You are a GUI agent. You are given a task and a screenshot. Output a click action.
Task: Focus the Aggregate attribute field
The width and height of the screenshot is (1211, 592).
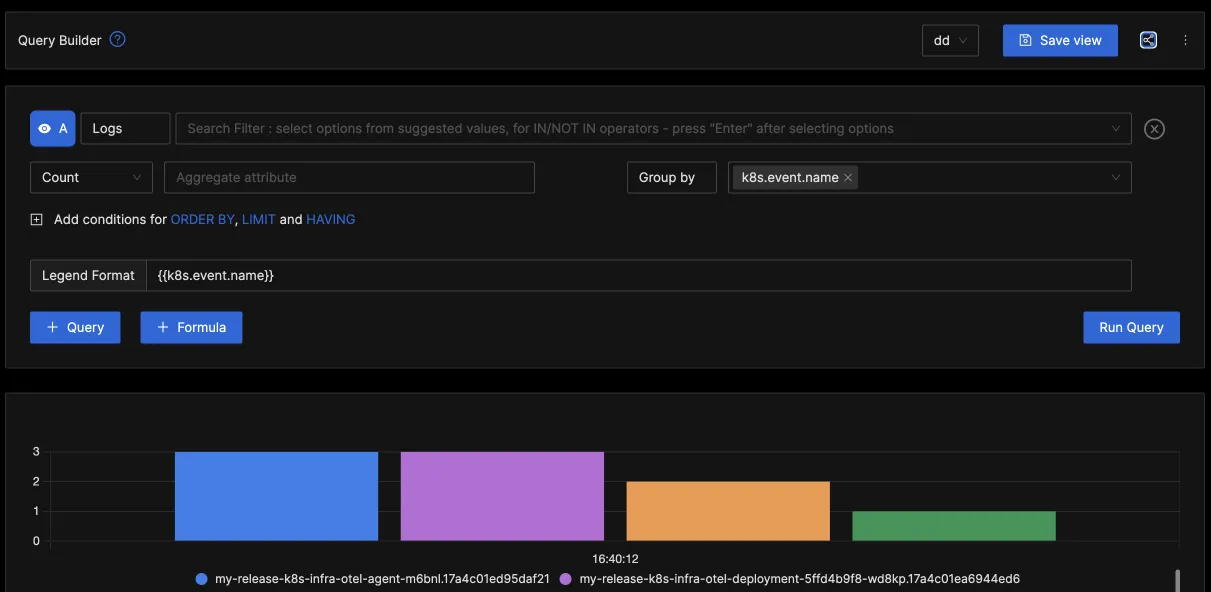point(349,177)
